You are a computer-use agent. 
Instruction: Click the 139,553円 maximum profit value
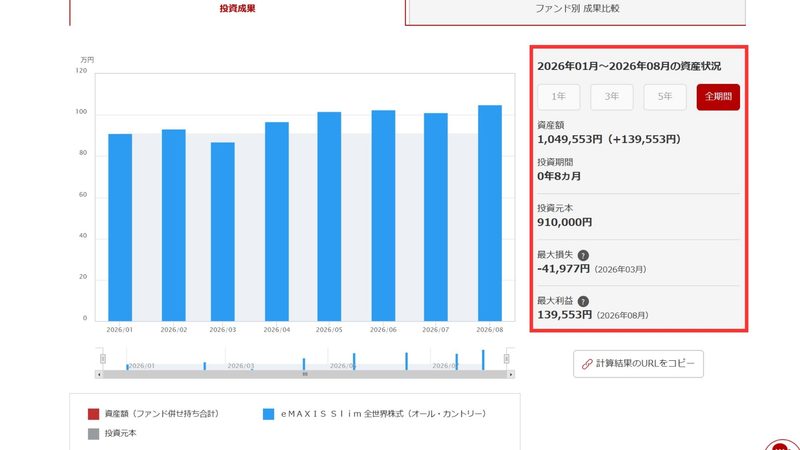coord(565,315)
